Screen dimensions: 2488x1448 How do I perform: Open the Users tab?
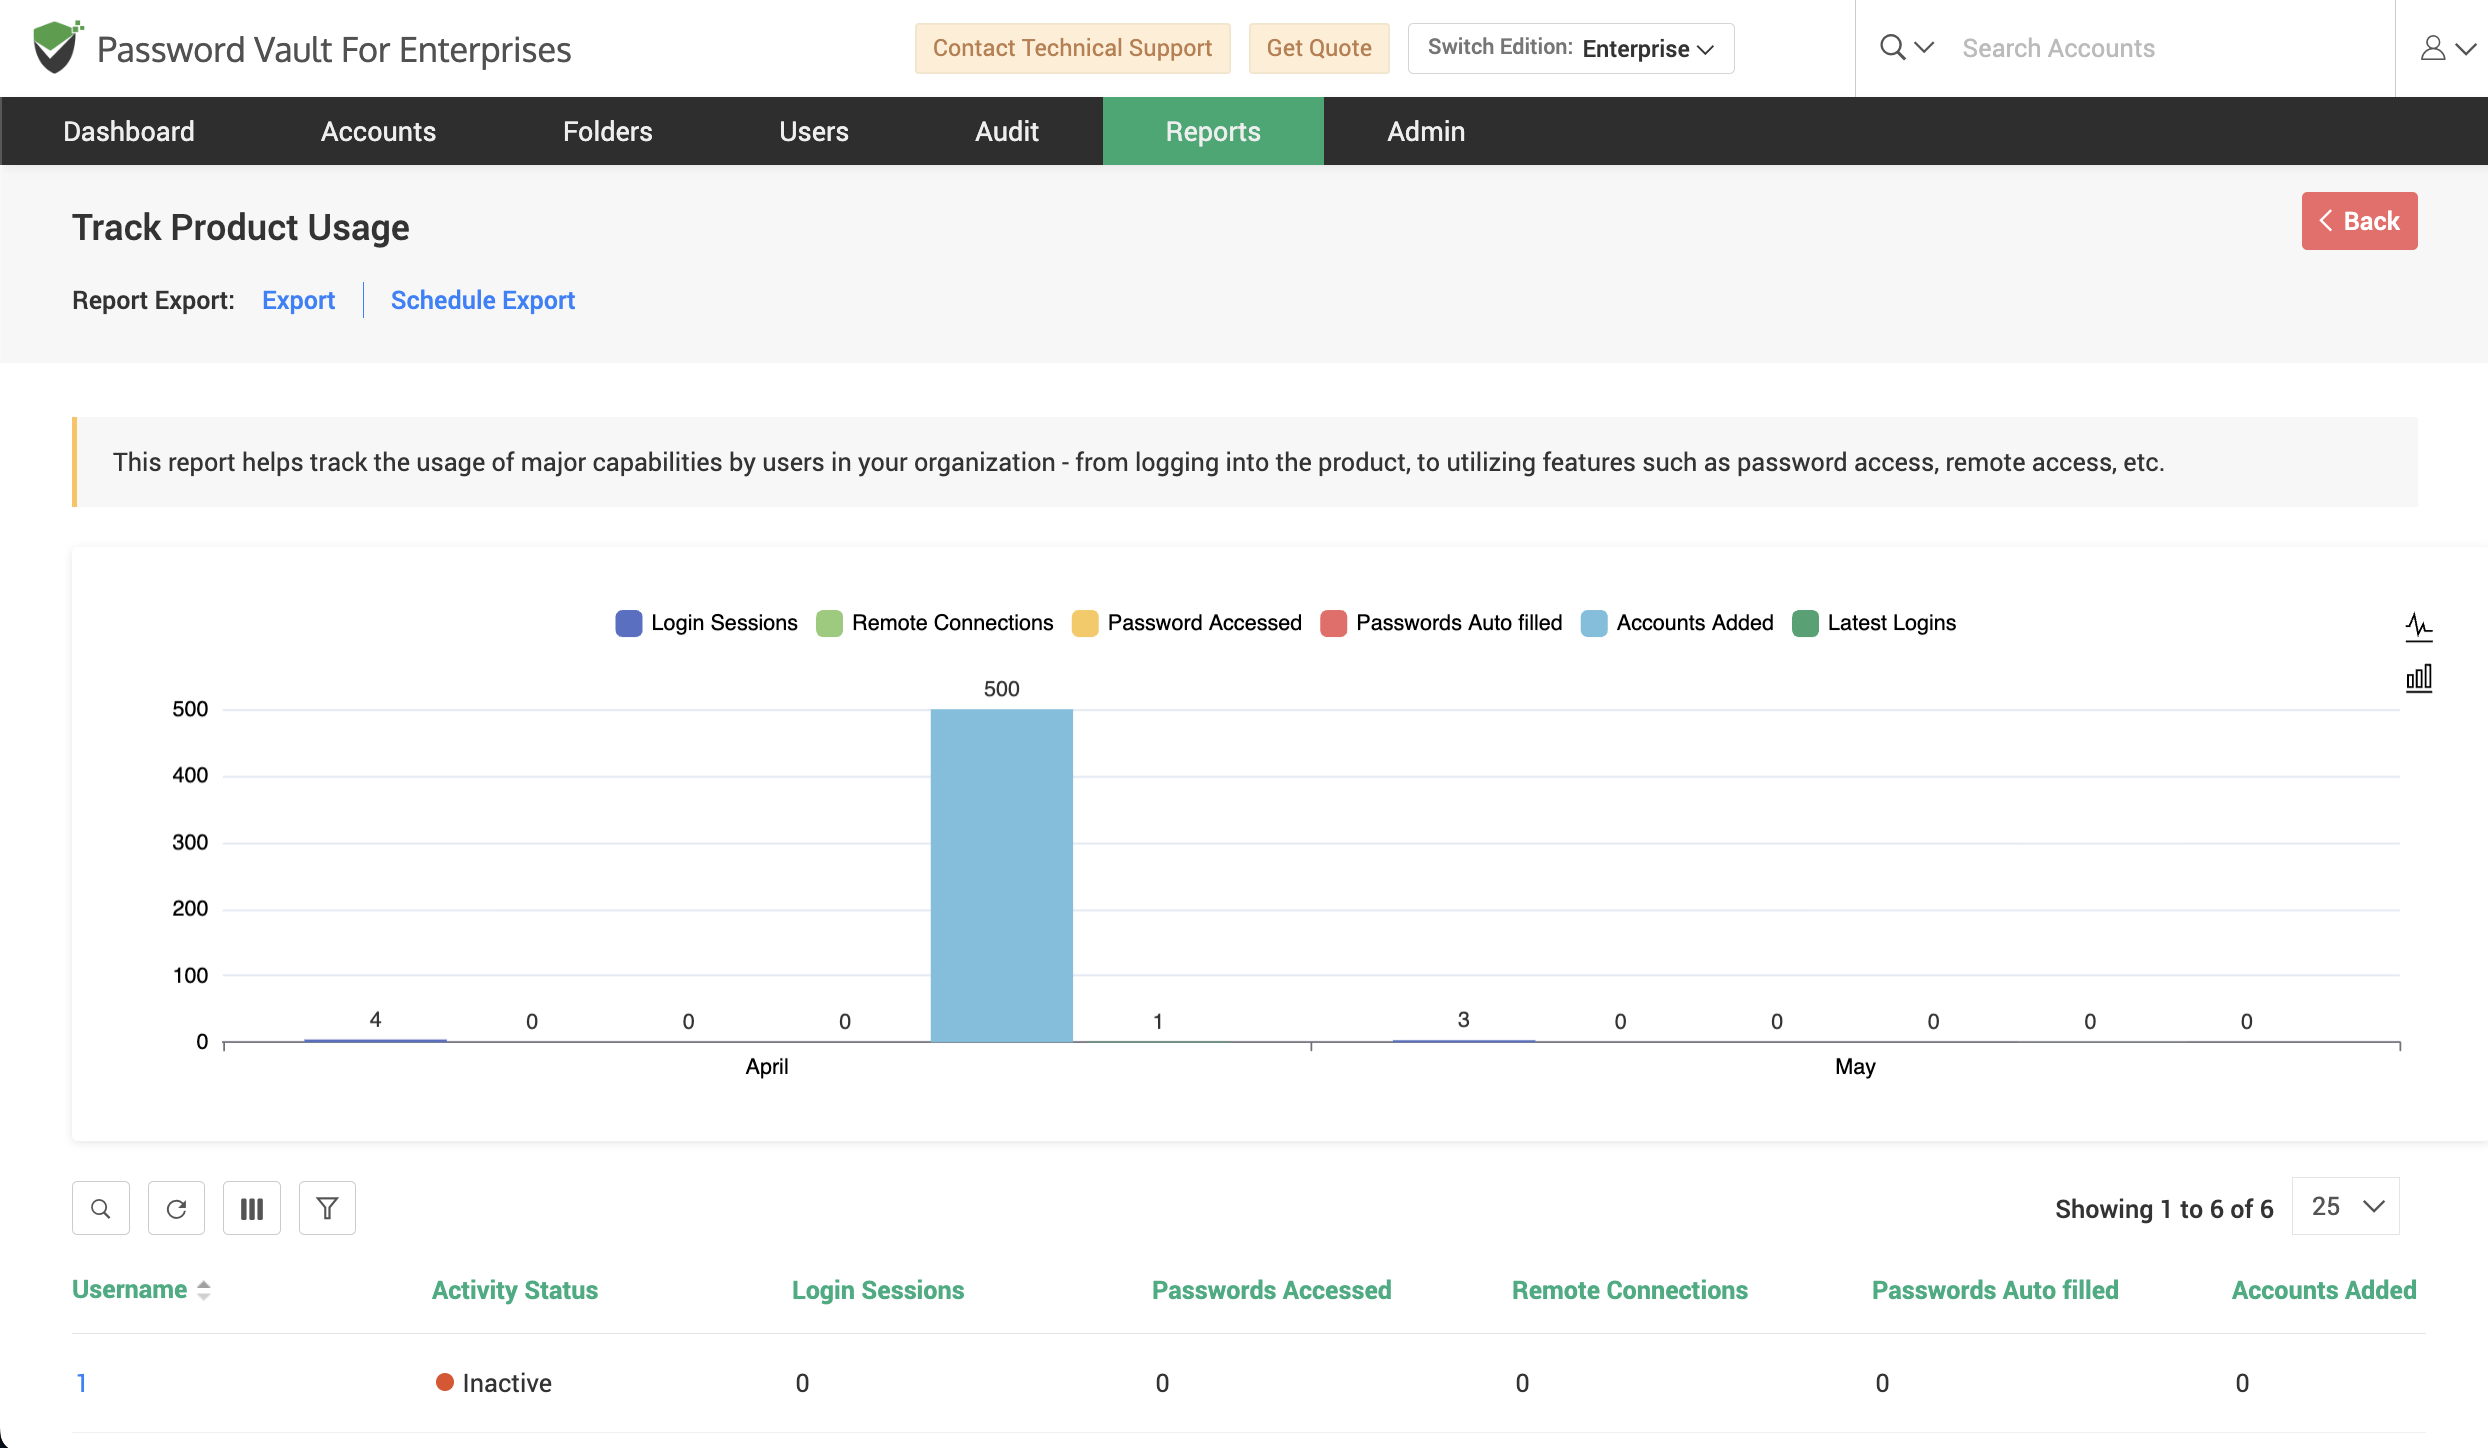[814, 131]
